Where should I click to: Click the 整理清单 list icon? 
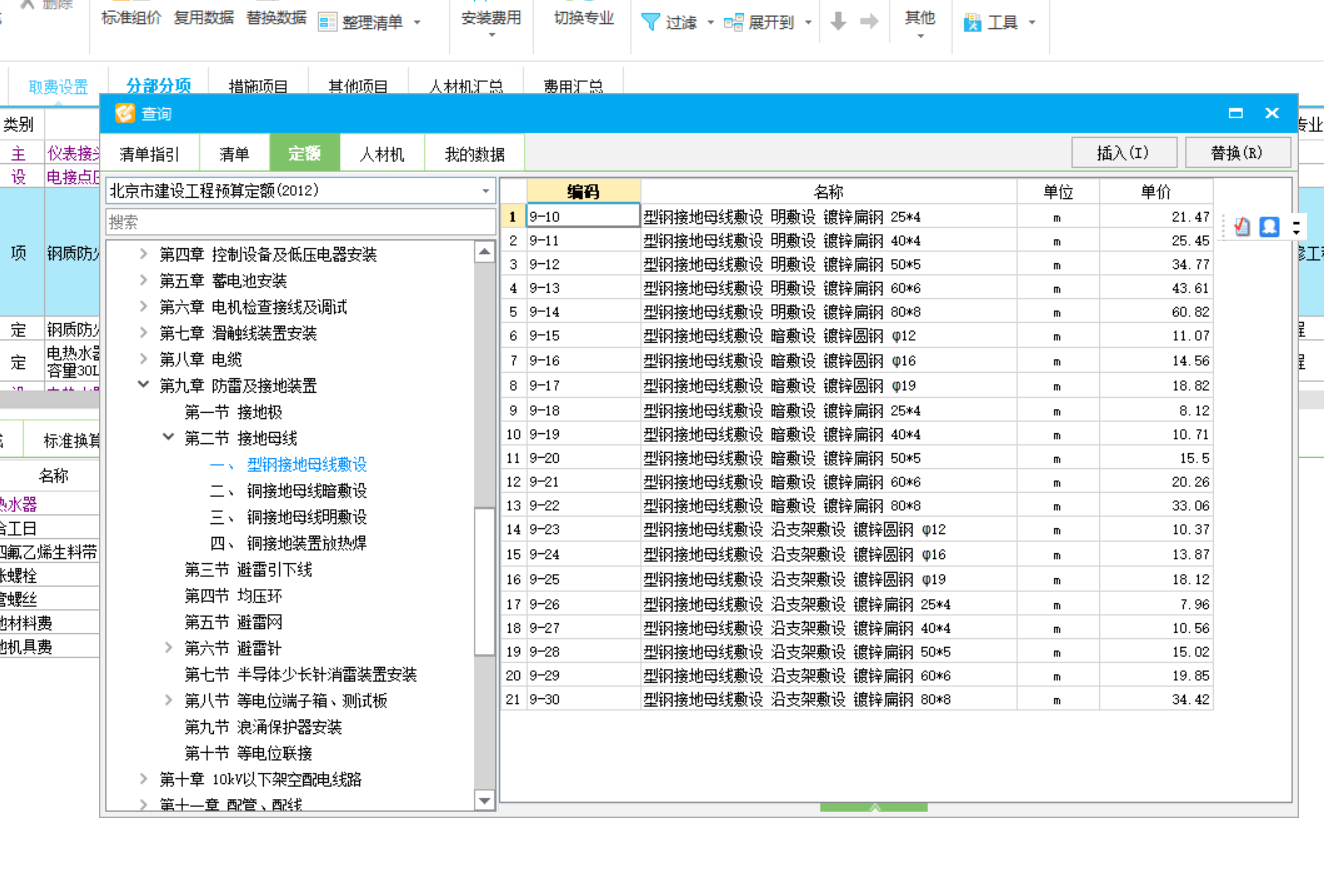(327, 22)
